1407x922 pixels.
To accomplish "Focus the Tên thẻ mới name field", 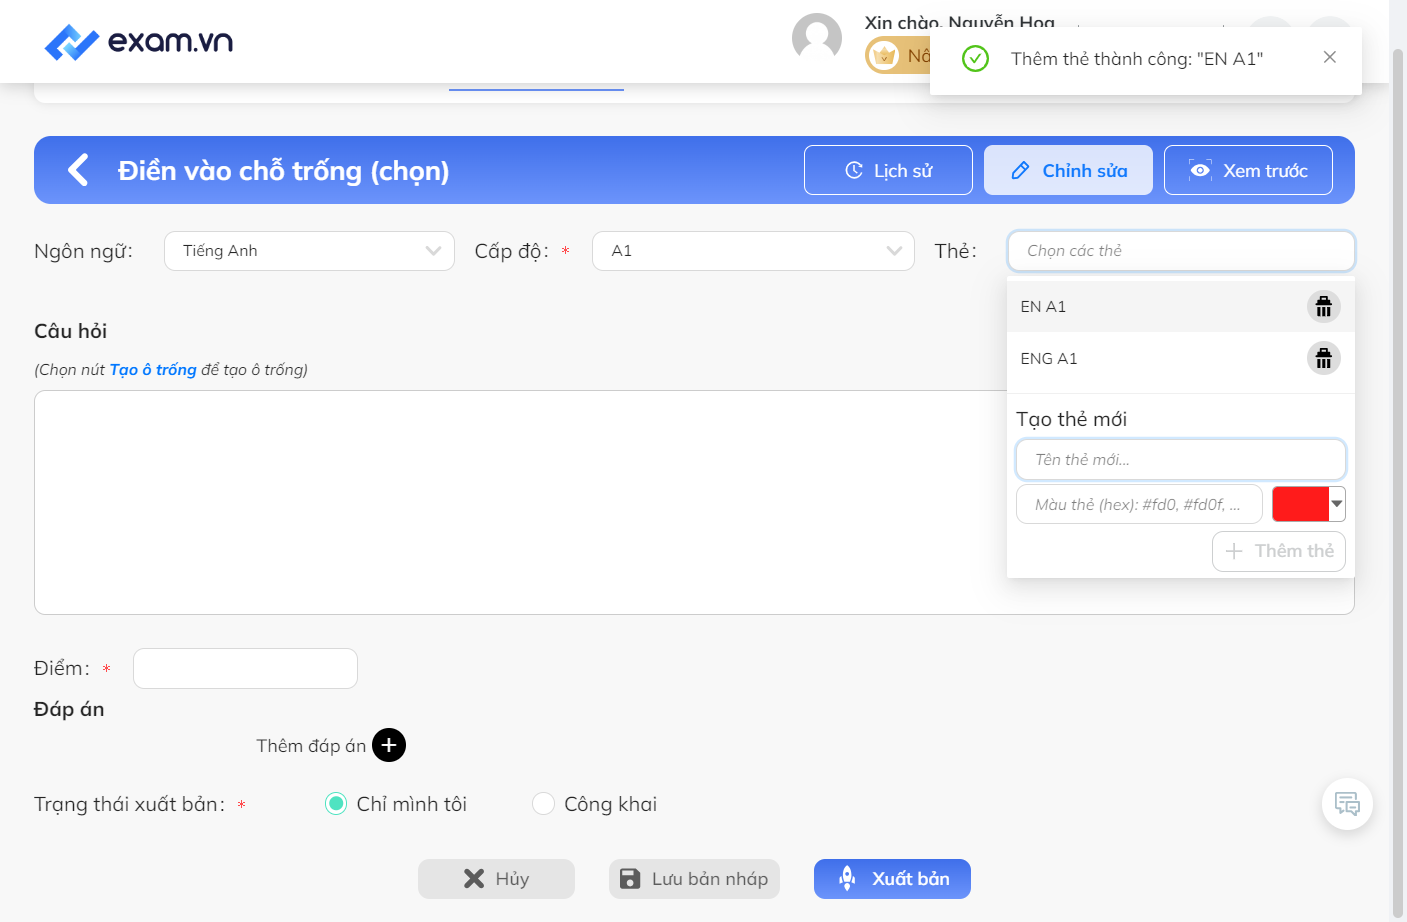I will pyautogui.click(x=1181, y=460).
